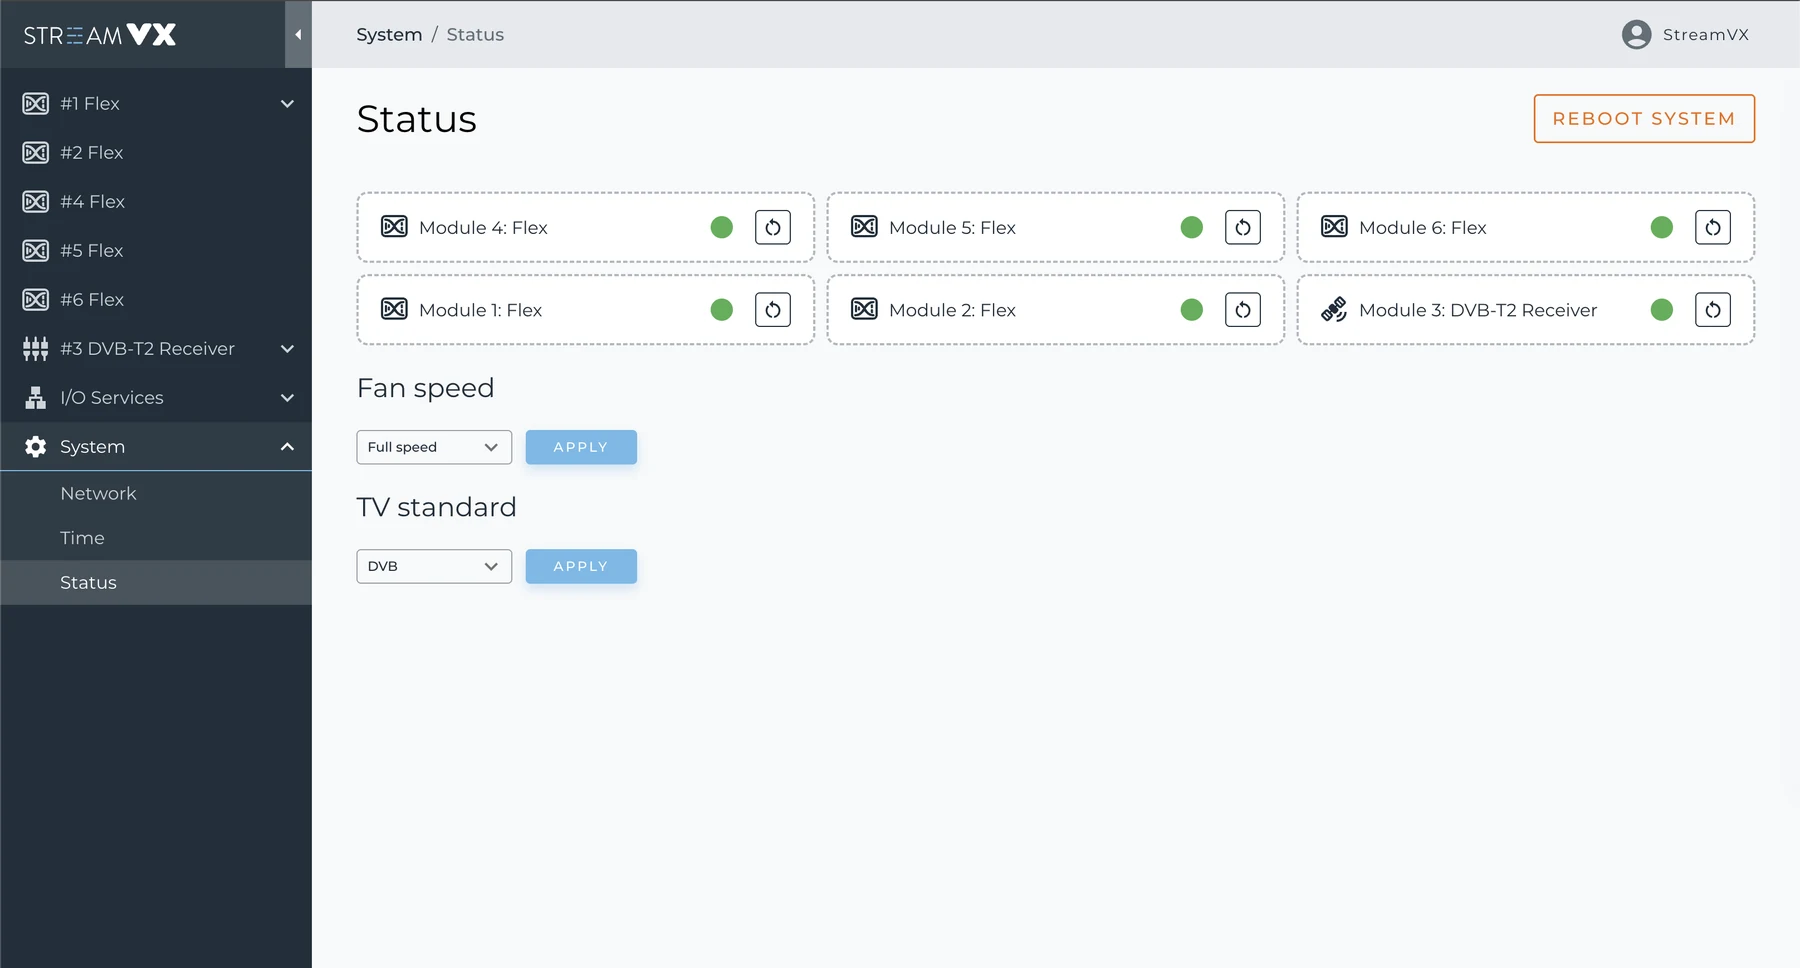Click Module 4 green status indicator
The height and width of the screenshot is (968, 1800).
point(722,227)
